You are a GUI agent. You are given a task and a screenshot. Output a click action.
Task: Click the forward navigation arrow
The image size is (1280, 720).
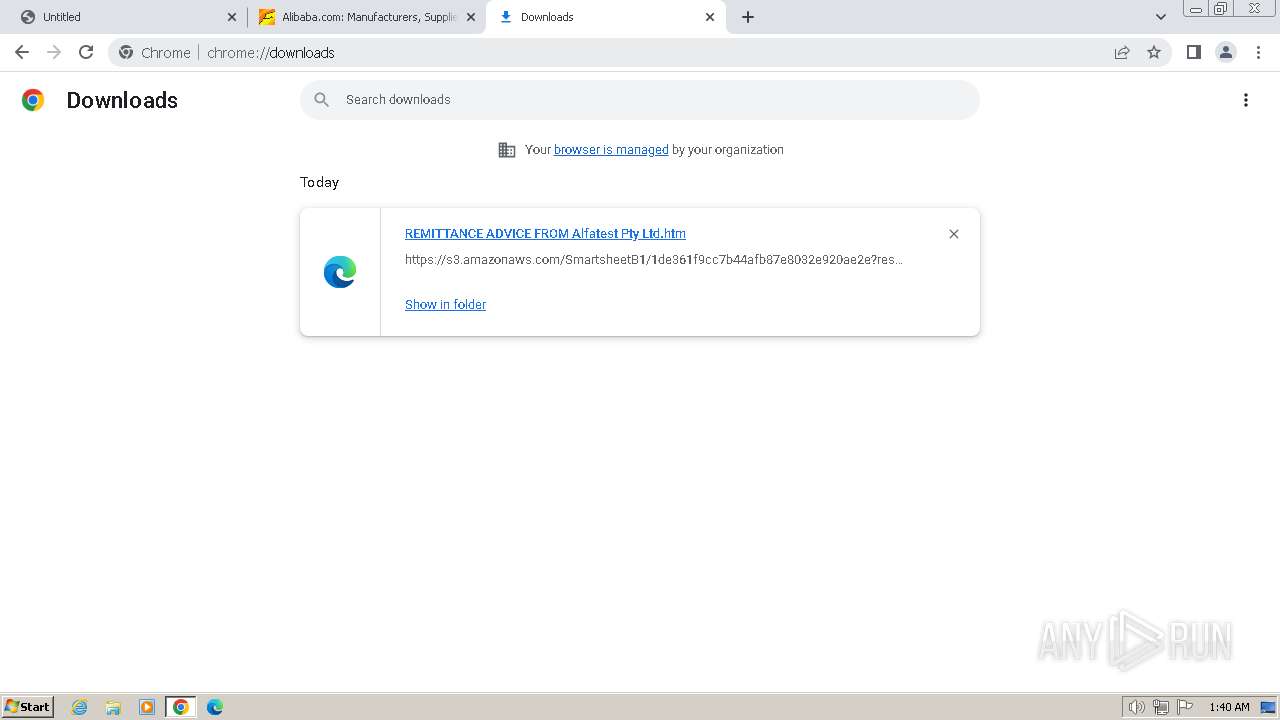pyautogui.click(x=54, y=52)
